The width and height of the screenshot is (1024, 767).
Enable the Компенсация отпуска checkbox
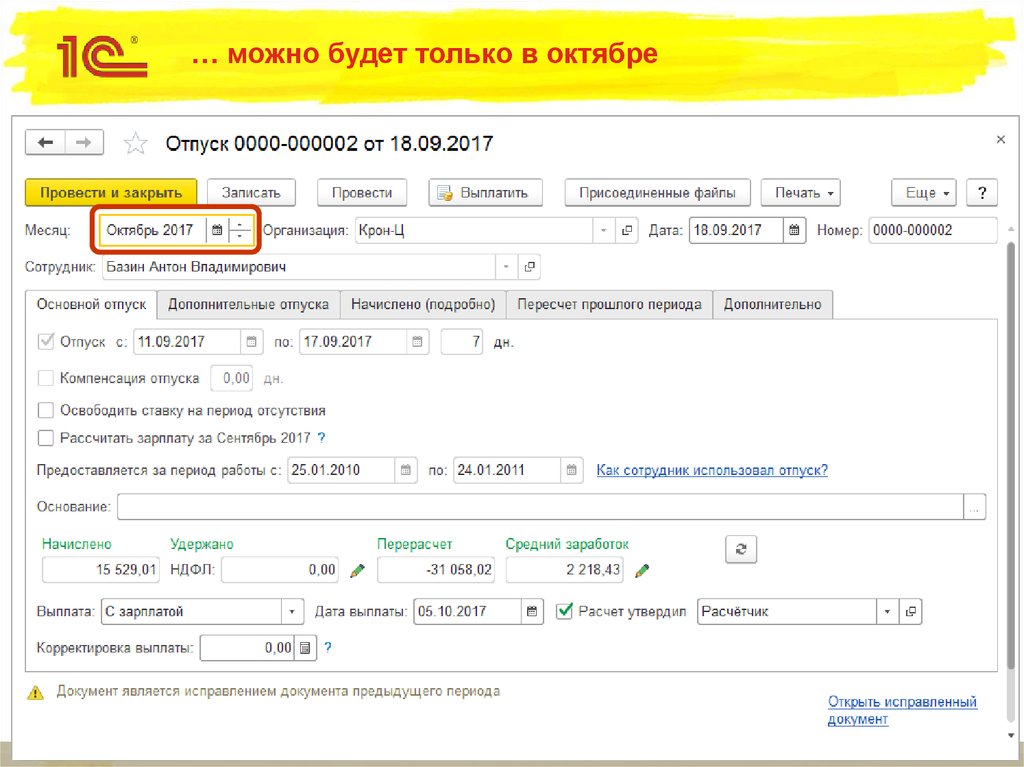tap(45, 378)
